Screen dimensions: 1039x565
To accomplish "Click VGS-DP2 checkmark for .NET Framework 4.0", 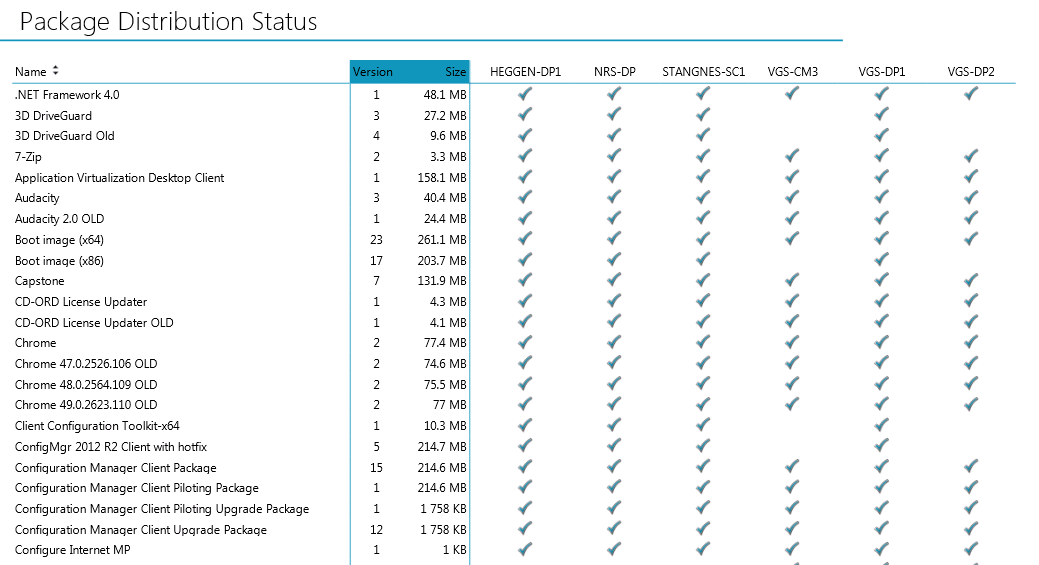I will 971,94.
